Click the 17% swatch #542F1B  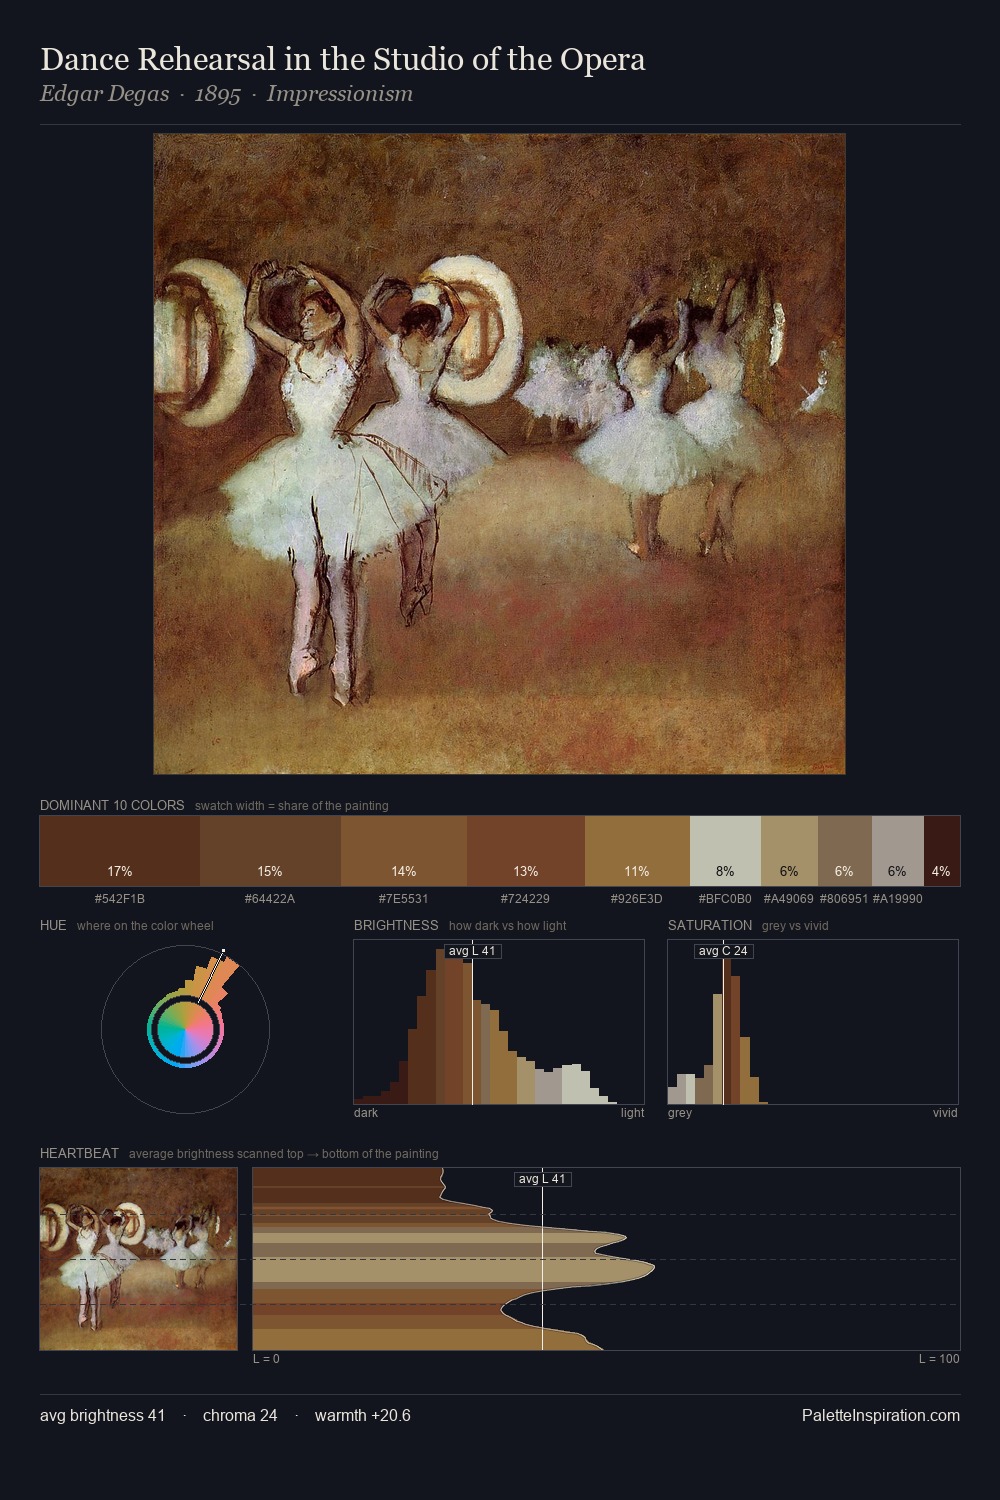point(120,851)
